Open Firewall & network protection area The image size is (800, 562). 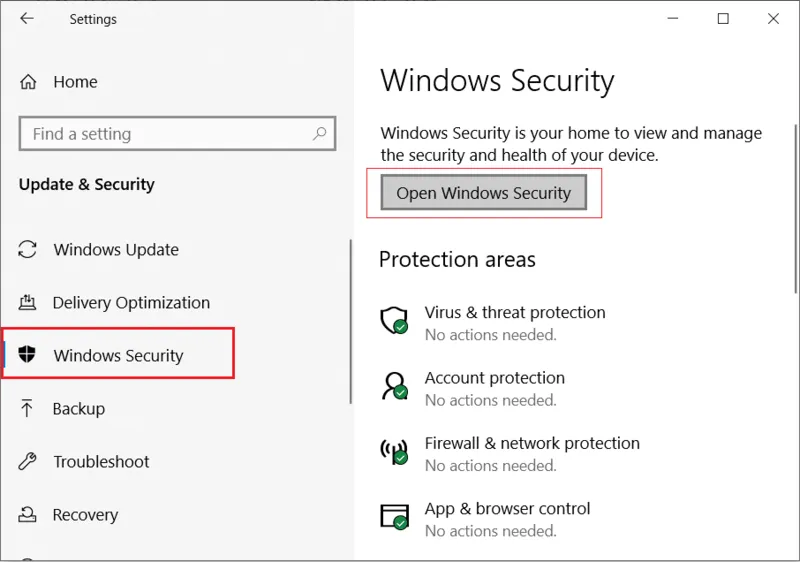(531, 444)
